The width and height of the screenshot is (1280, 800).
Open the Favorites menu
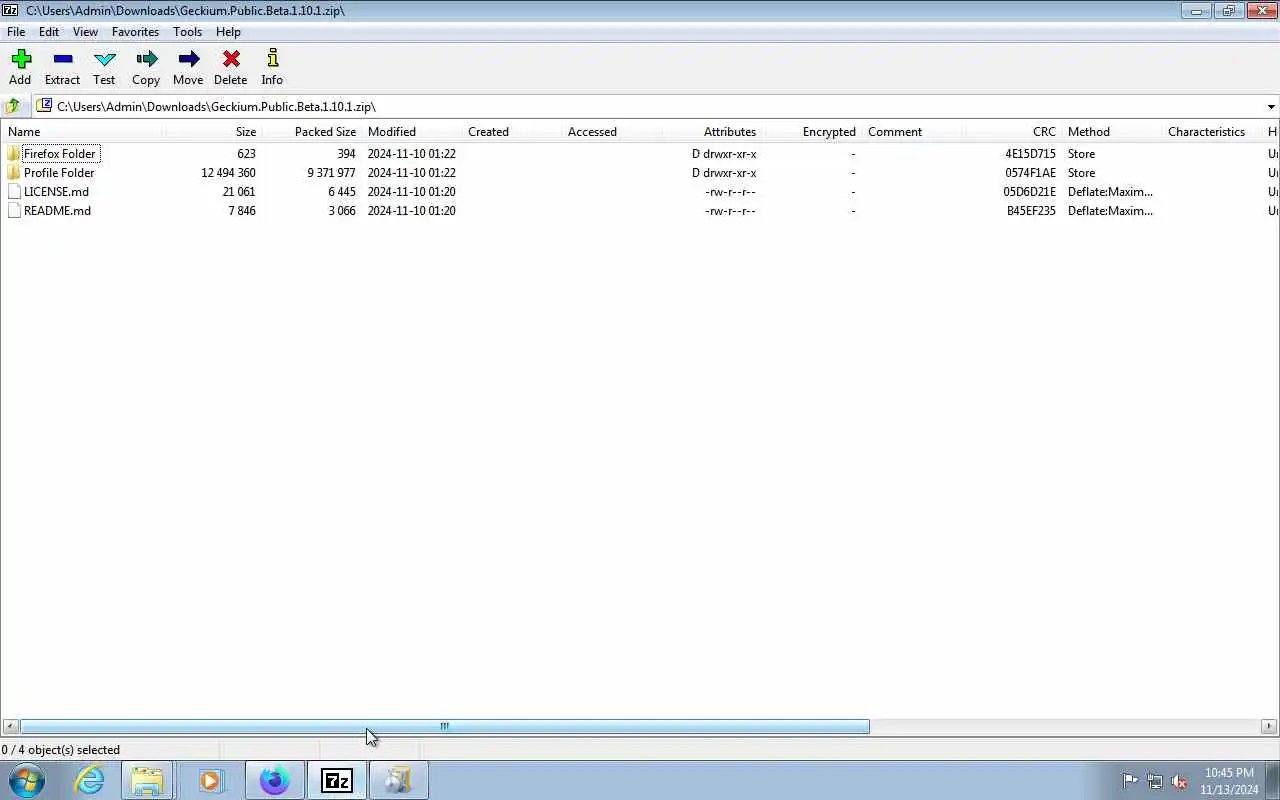(x=135, y=32)
